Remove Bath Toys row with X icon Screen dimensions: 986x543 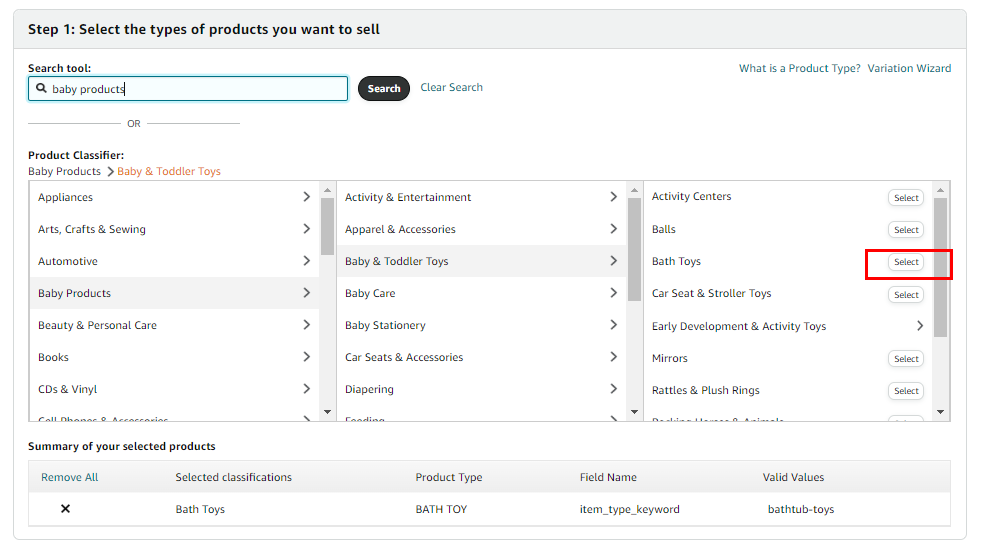pos(66,509)
